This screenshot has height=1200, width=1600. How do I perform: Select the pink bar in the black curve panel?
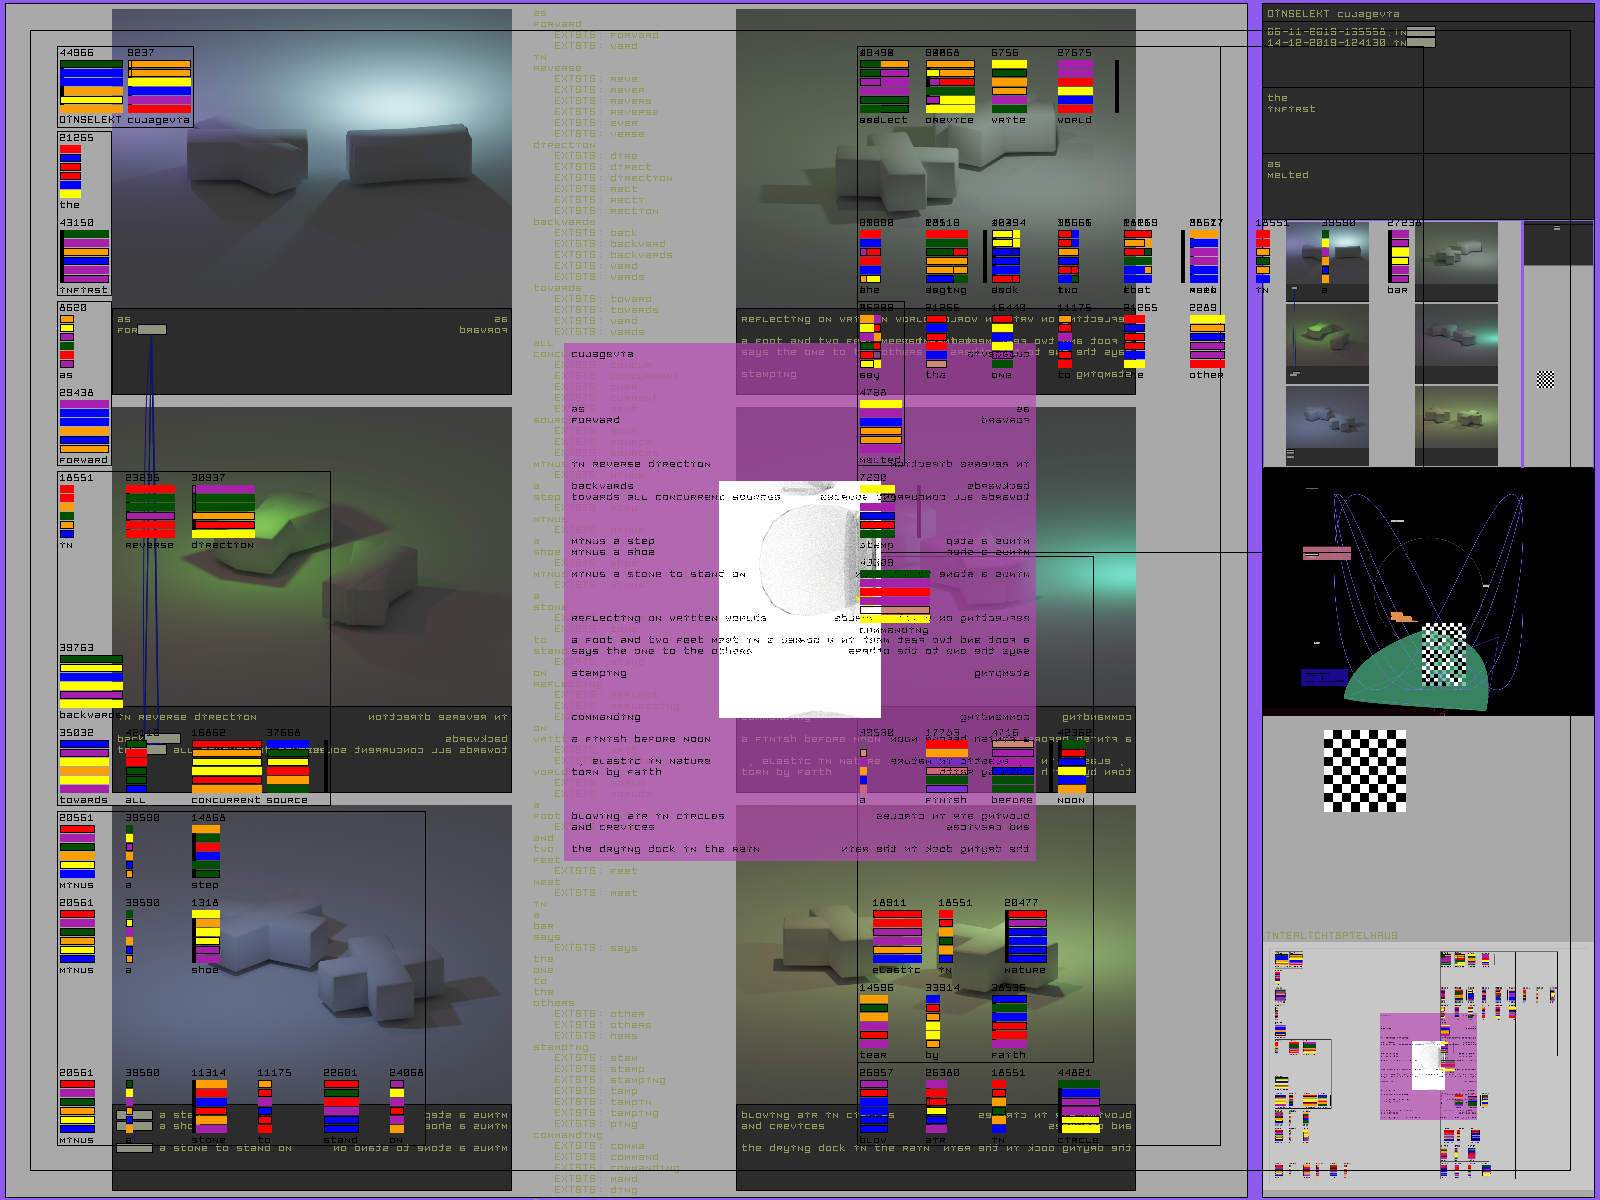(1327, 553)
